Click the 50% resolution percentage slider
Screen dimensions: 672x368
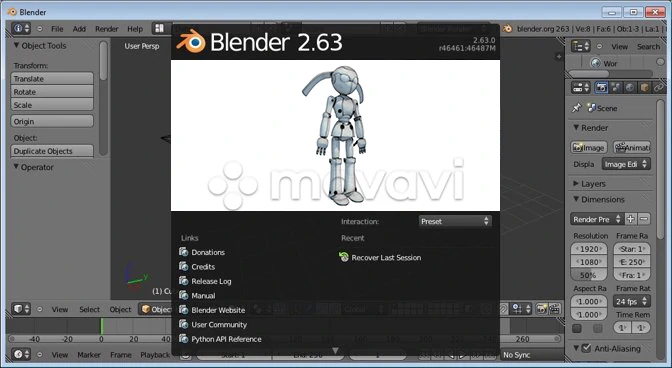pyautogui.click(x=589, y=275)
